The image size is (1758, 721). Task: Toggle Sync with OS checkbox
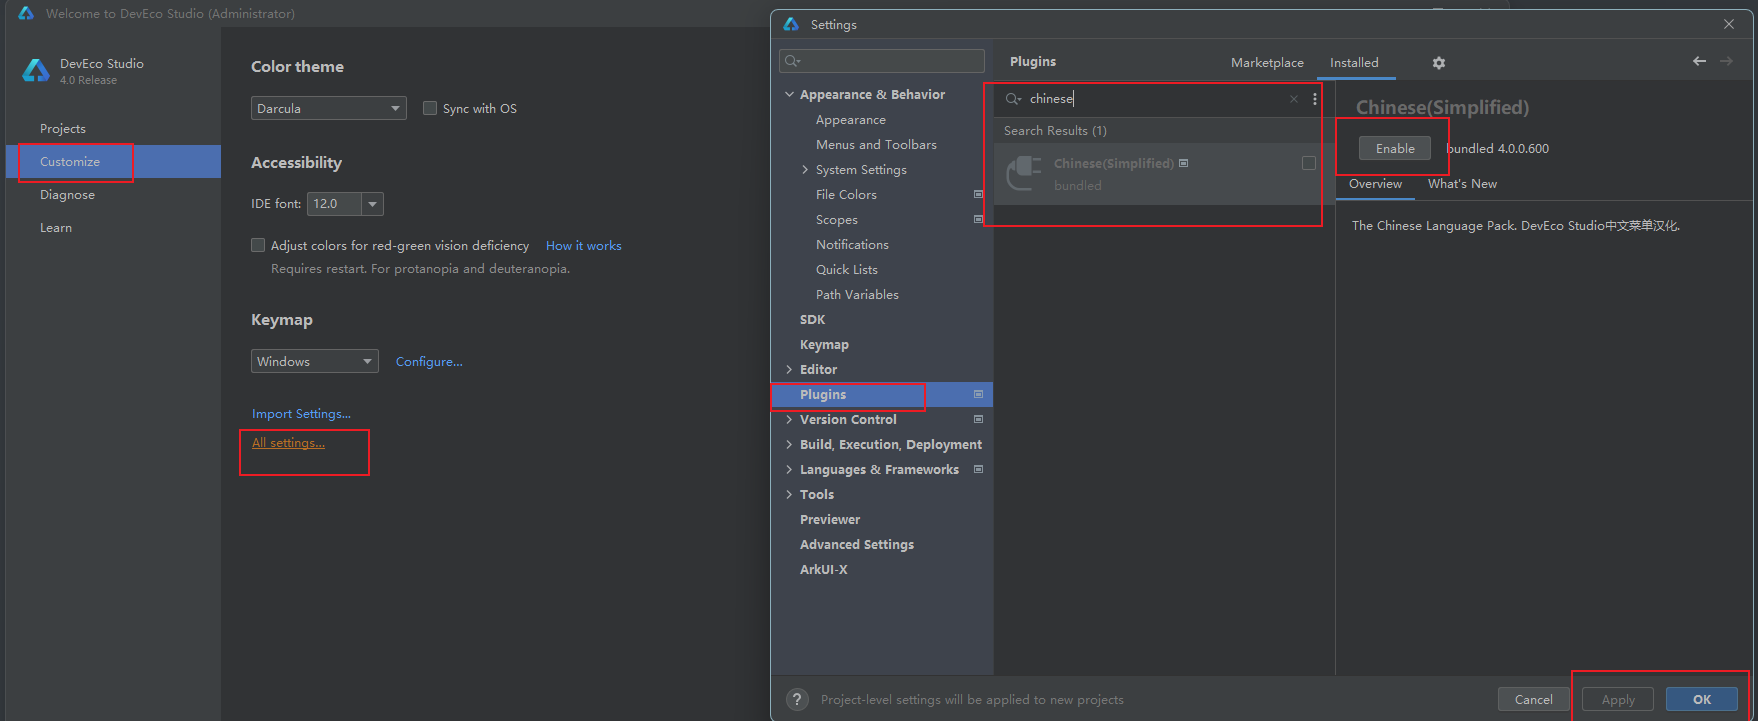(430, 108)
